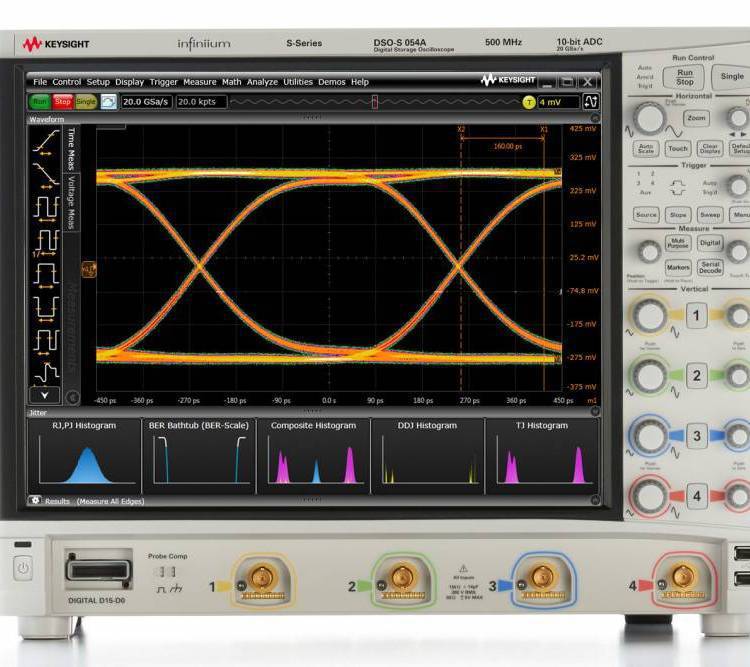Select the BER Bathtub histogram thumbnail
The height and width of the screenshot is (667, 750).
[199, 456]
